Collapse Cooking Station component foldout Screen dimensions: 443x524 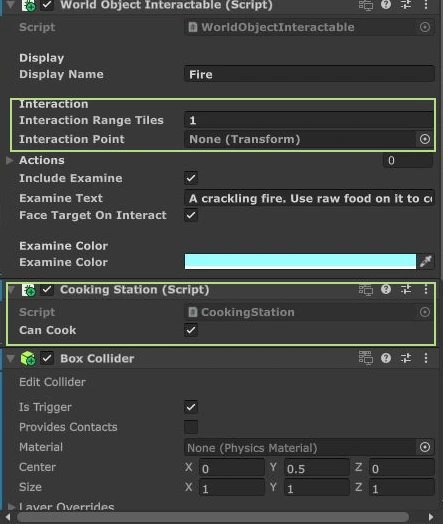click(11, 289)
